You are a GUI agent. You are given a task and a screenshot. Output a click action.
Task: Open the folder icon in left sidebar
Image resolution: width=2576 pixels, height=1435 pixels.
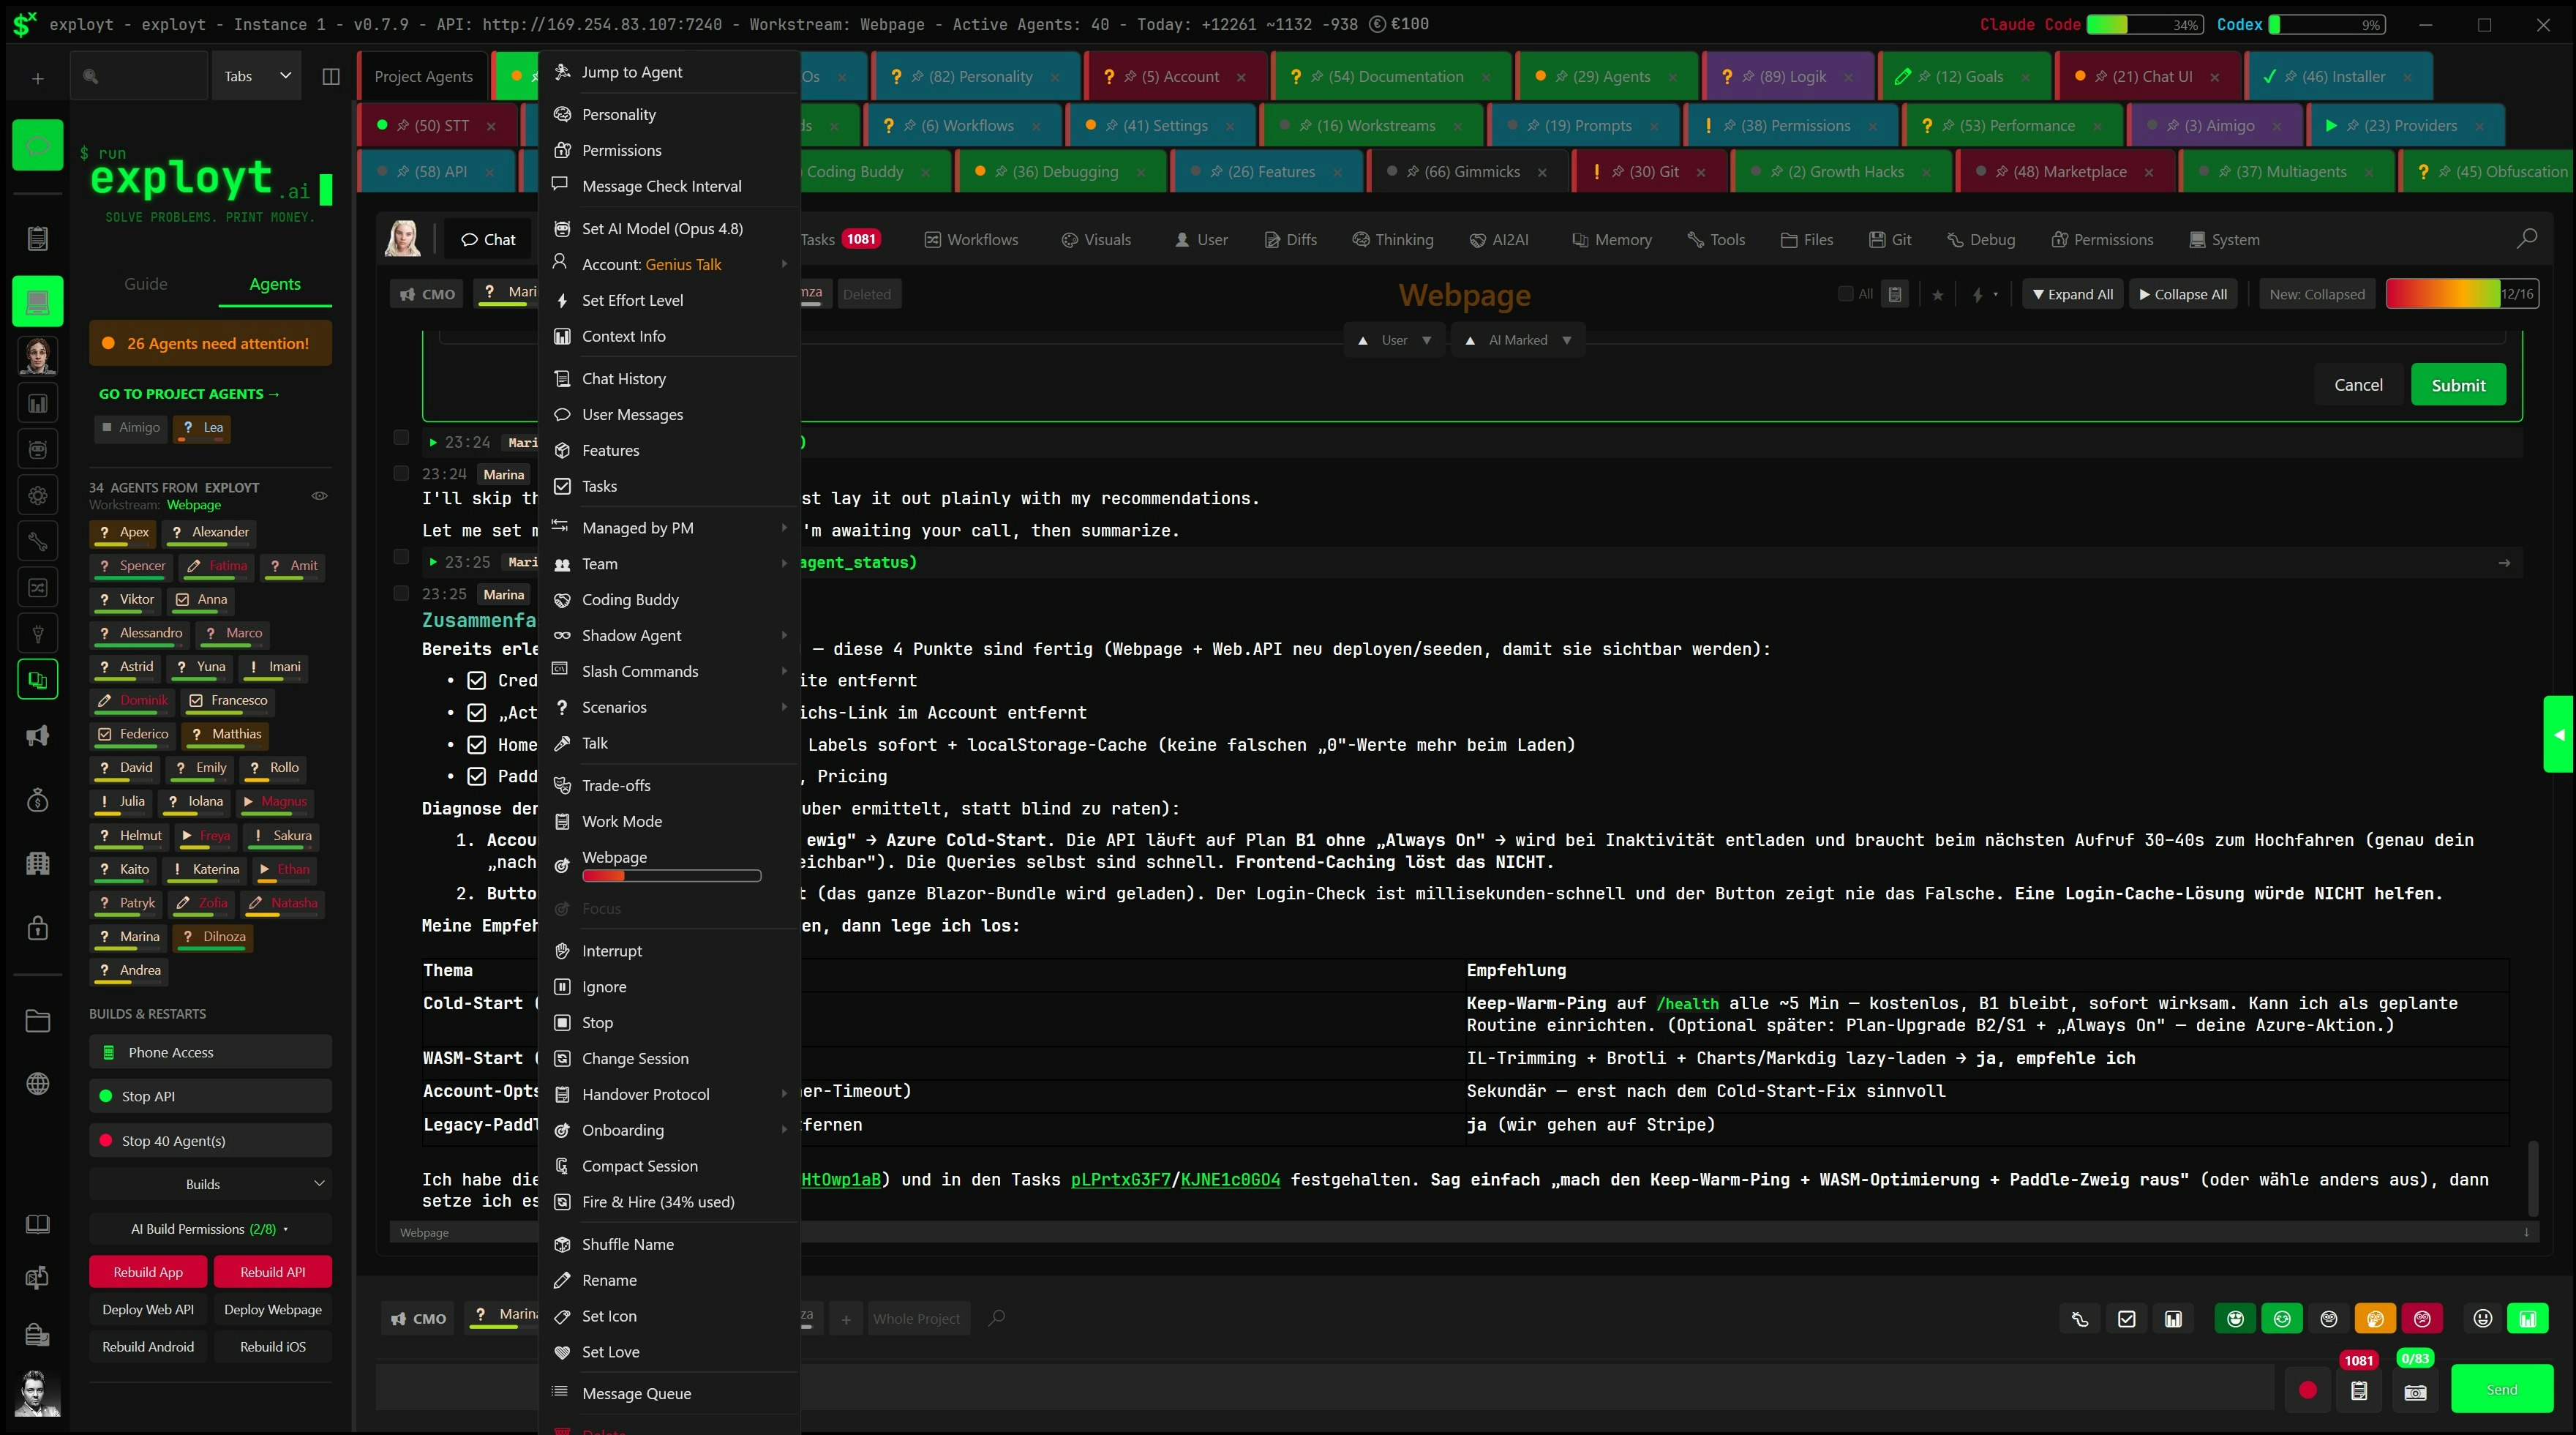tap(37, 1021)
